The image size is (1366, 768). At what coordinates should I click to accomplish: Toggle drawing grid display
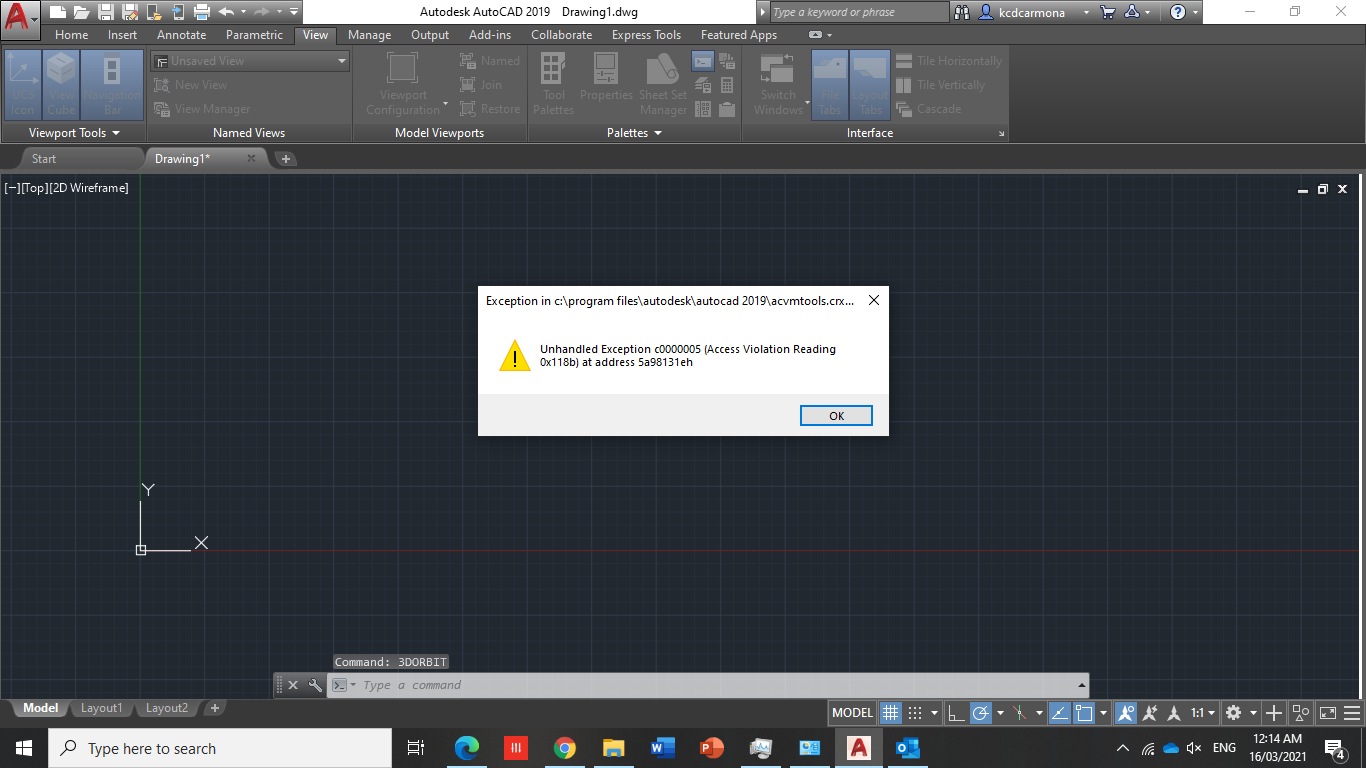890,713
